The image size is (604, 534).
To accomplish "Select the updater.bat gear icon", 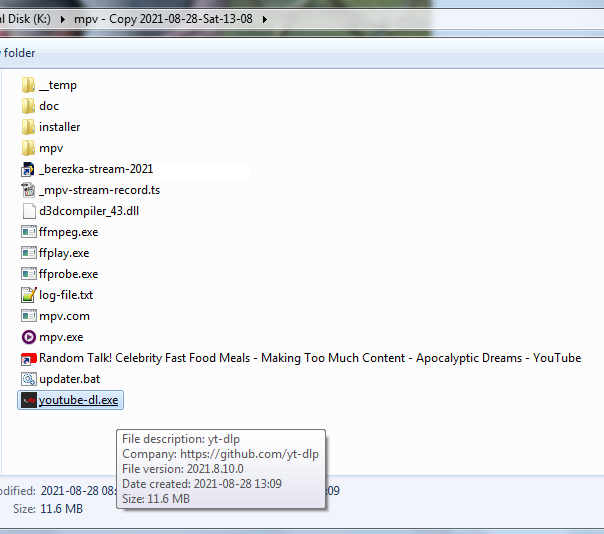I will point(29,379).
